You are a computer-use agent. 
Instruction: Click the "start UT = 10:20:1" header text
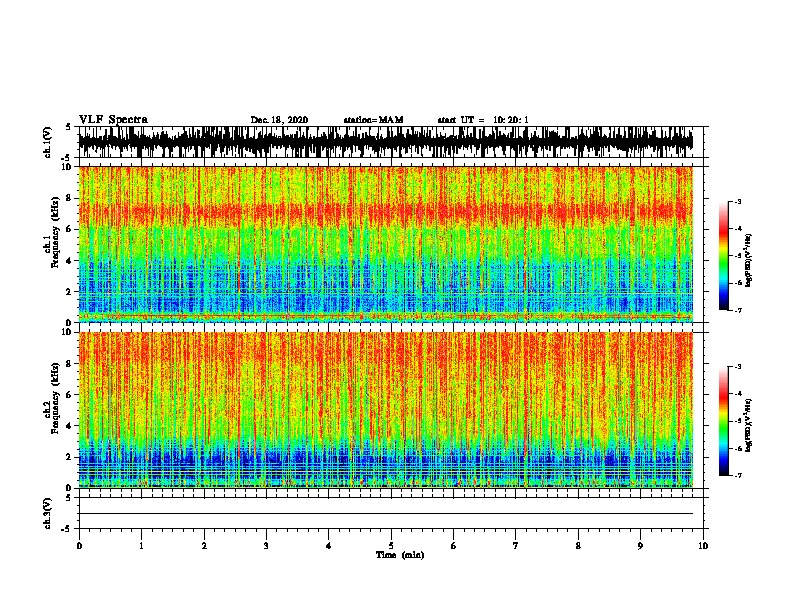point(483,120)
